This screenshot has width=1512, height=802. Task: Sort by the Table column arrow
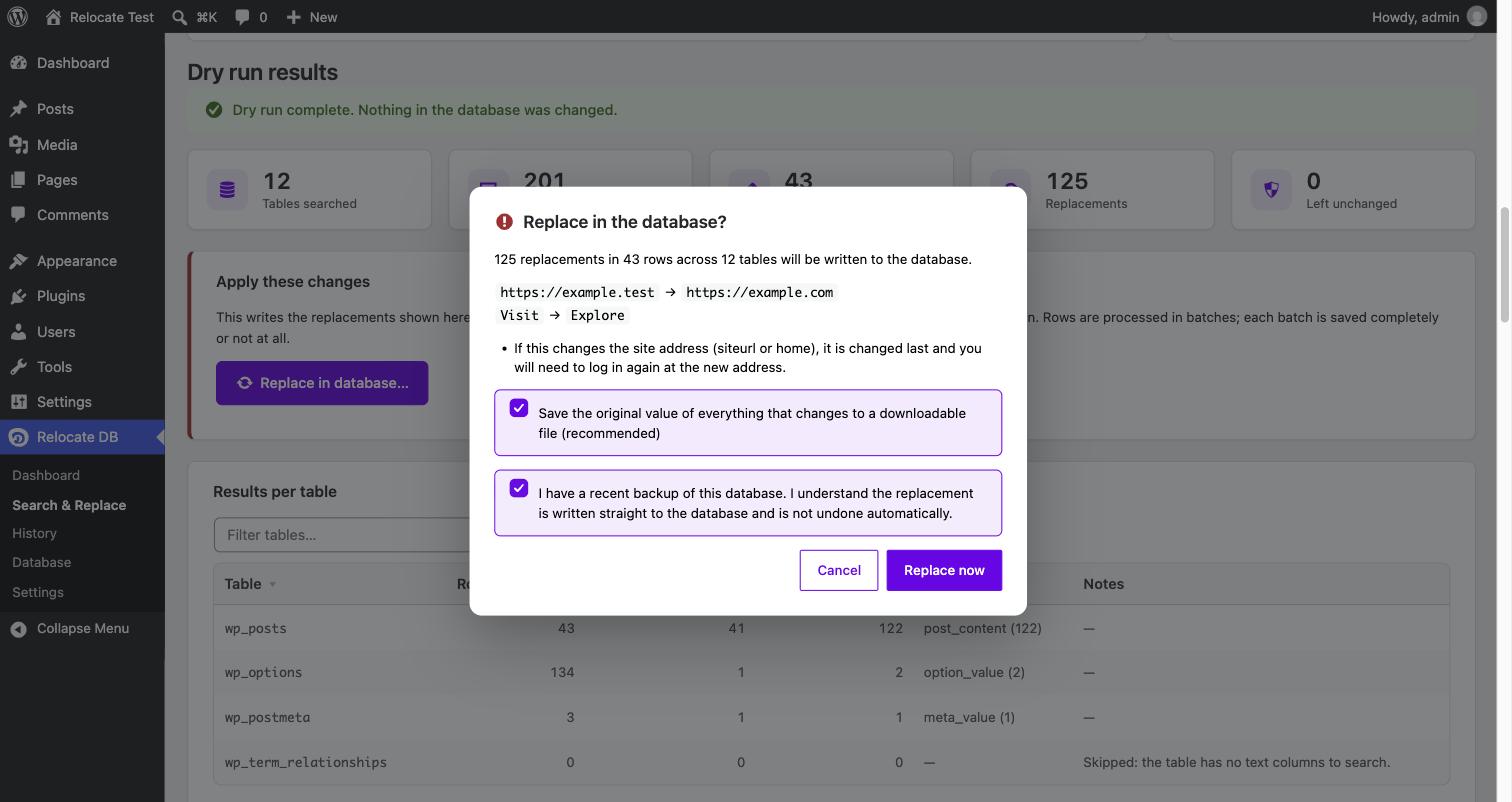pos(272,585)
